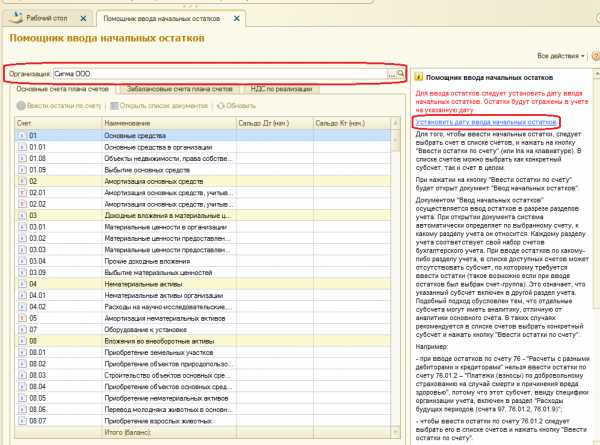This screenshot has width=600, height=445.
Task: Click the account icon for row 01
Action: point(23,134)
